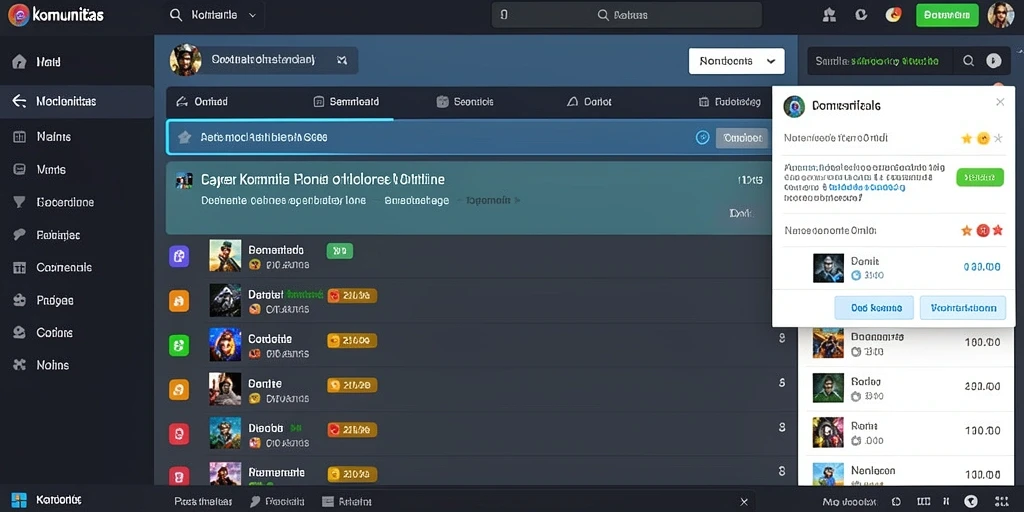
Task: Click the green badge on Bomentedo row
Action: (x=340, y=250)
